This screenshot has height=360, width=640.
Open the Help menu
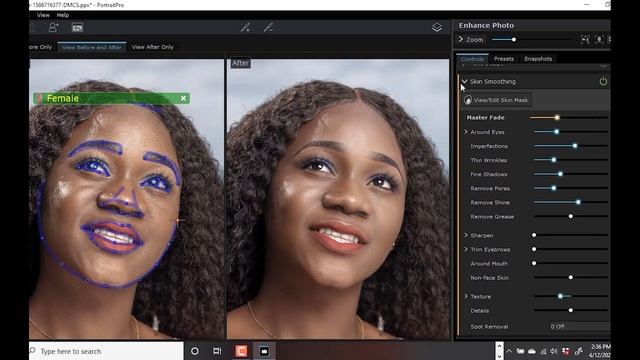point(62,15)
